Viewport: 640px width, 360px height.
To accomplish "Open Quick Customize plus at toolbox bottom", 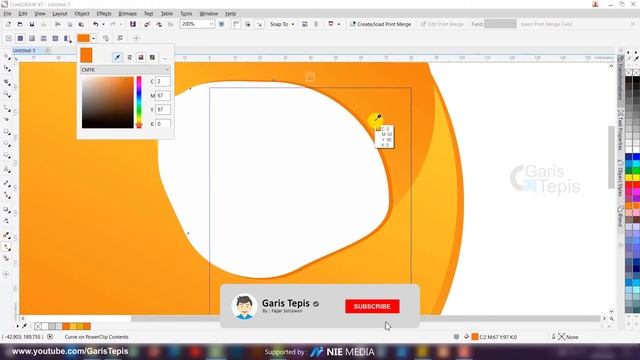I will click(x=6, y=274).
